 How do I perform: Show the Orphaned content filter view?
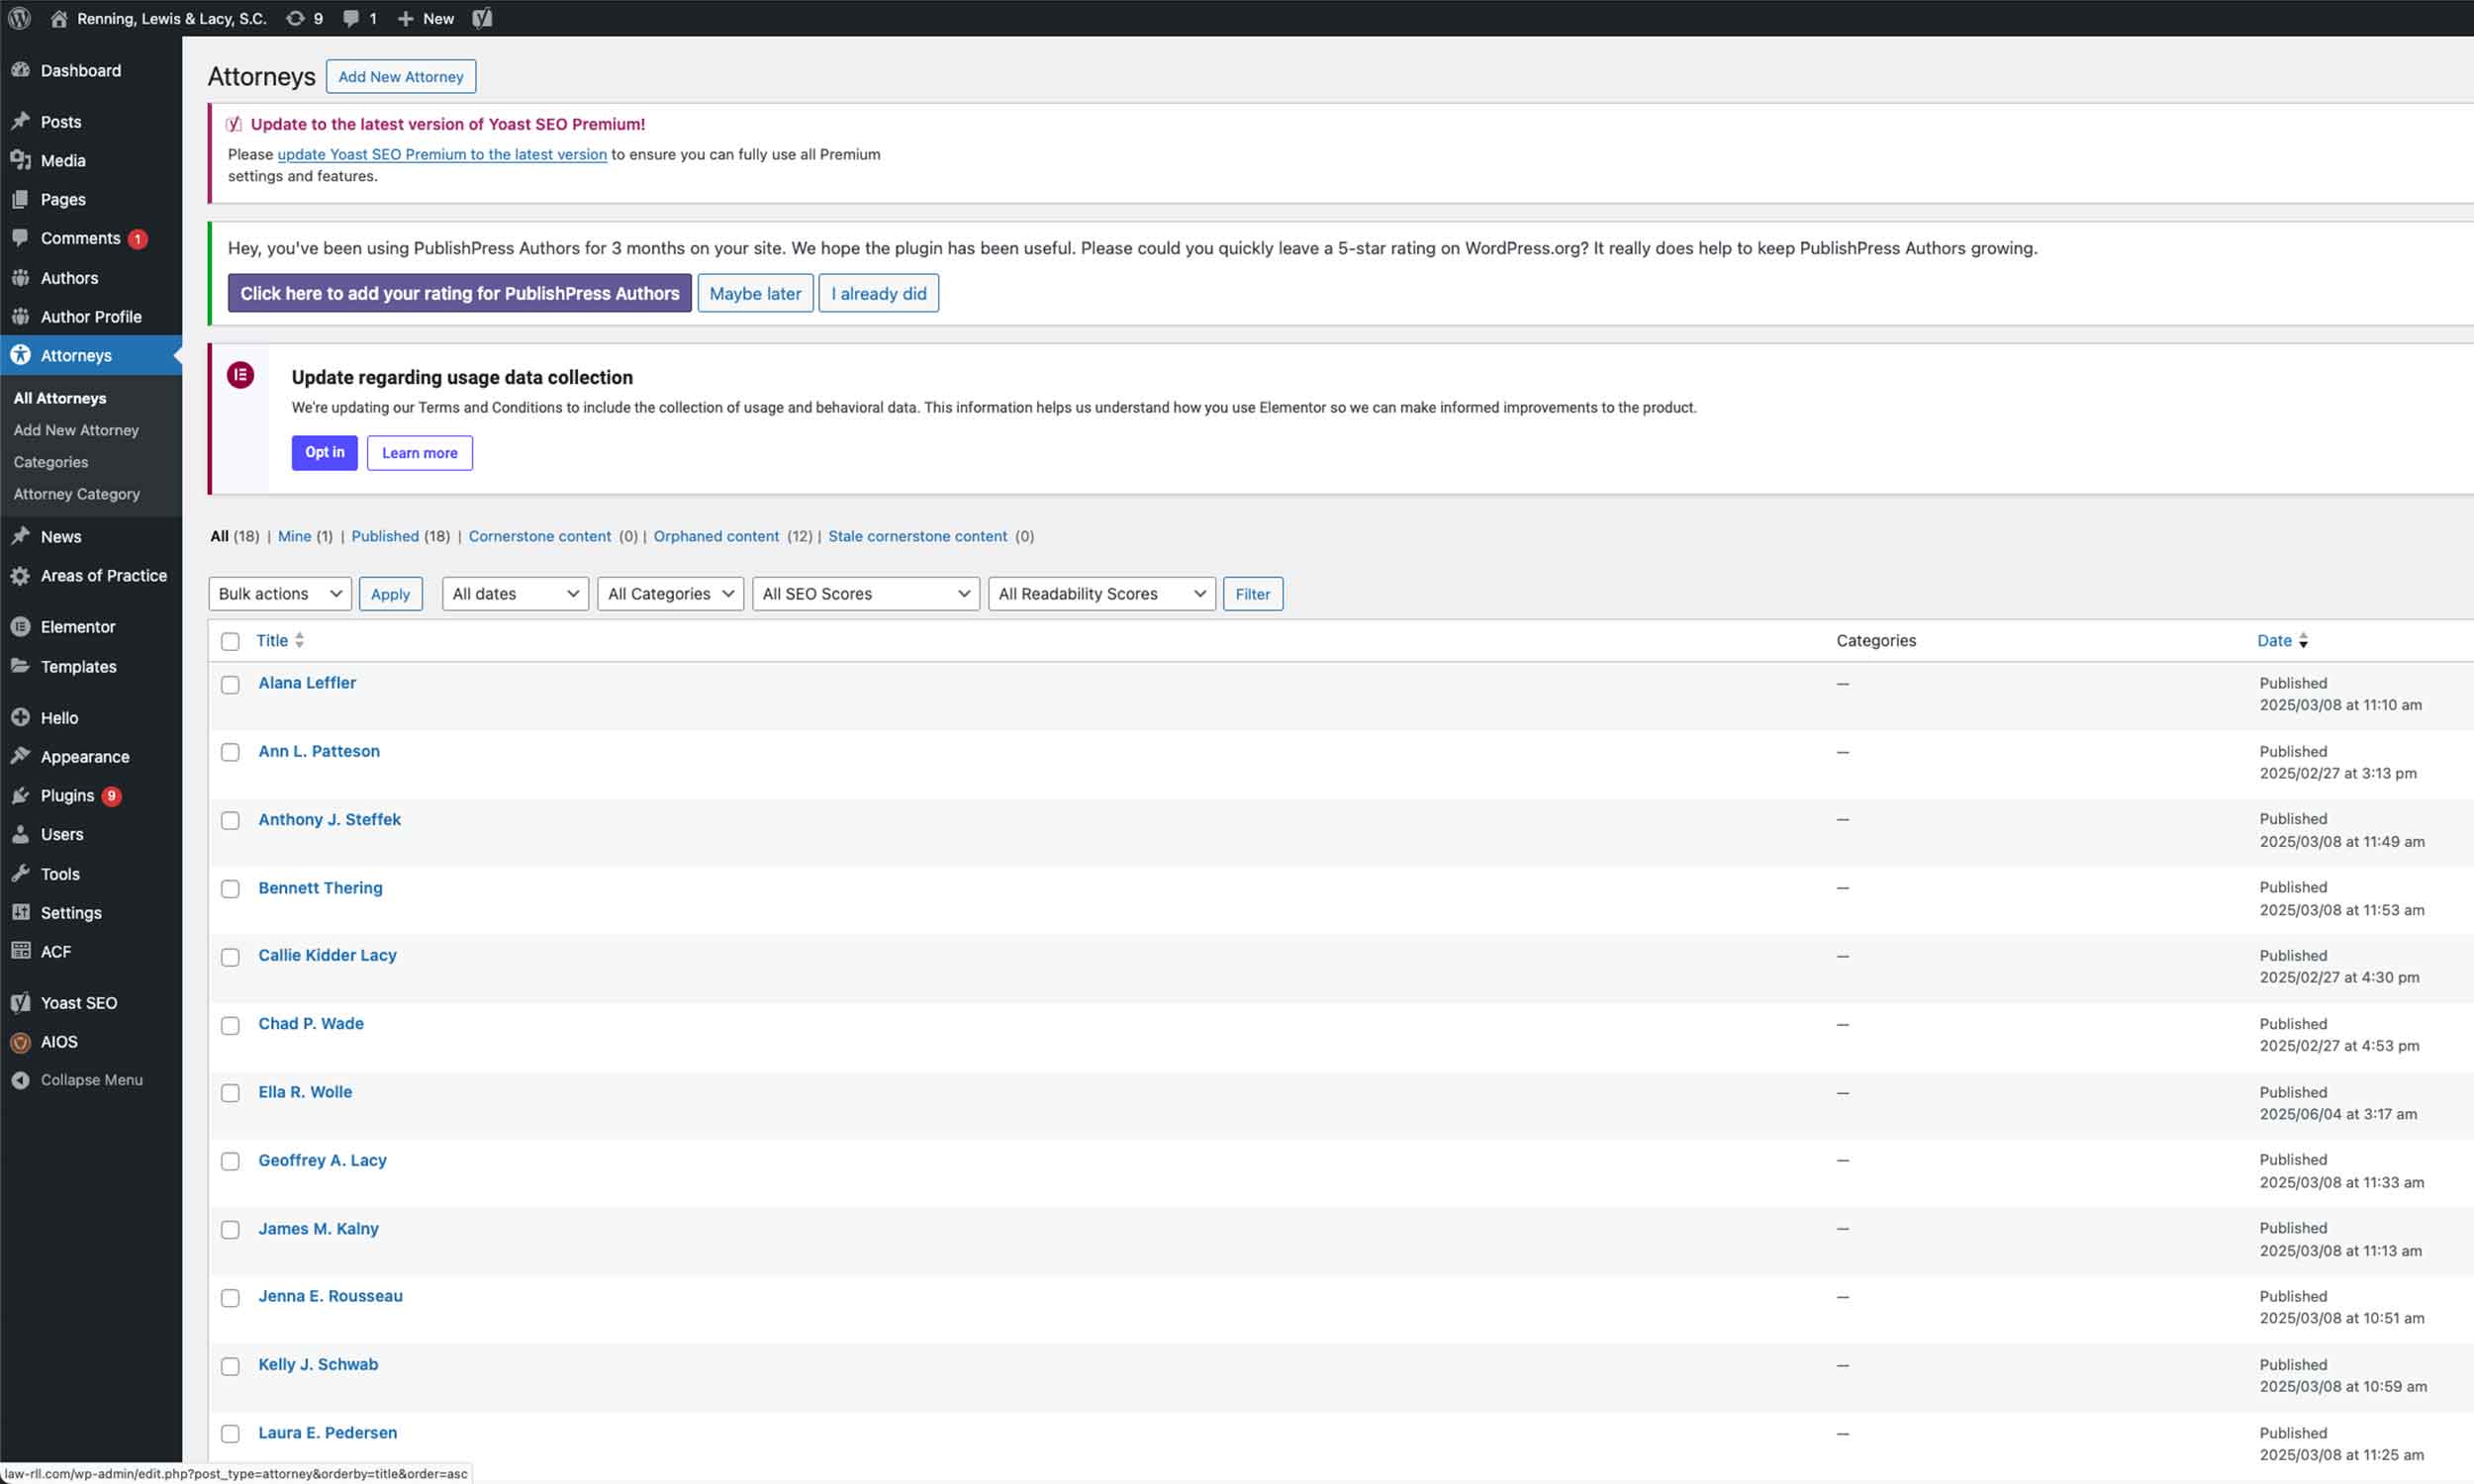pos(716,536)
